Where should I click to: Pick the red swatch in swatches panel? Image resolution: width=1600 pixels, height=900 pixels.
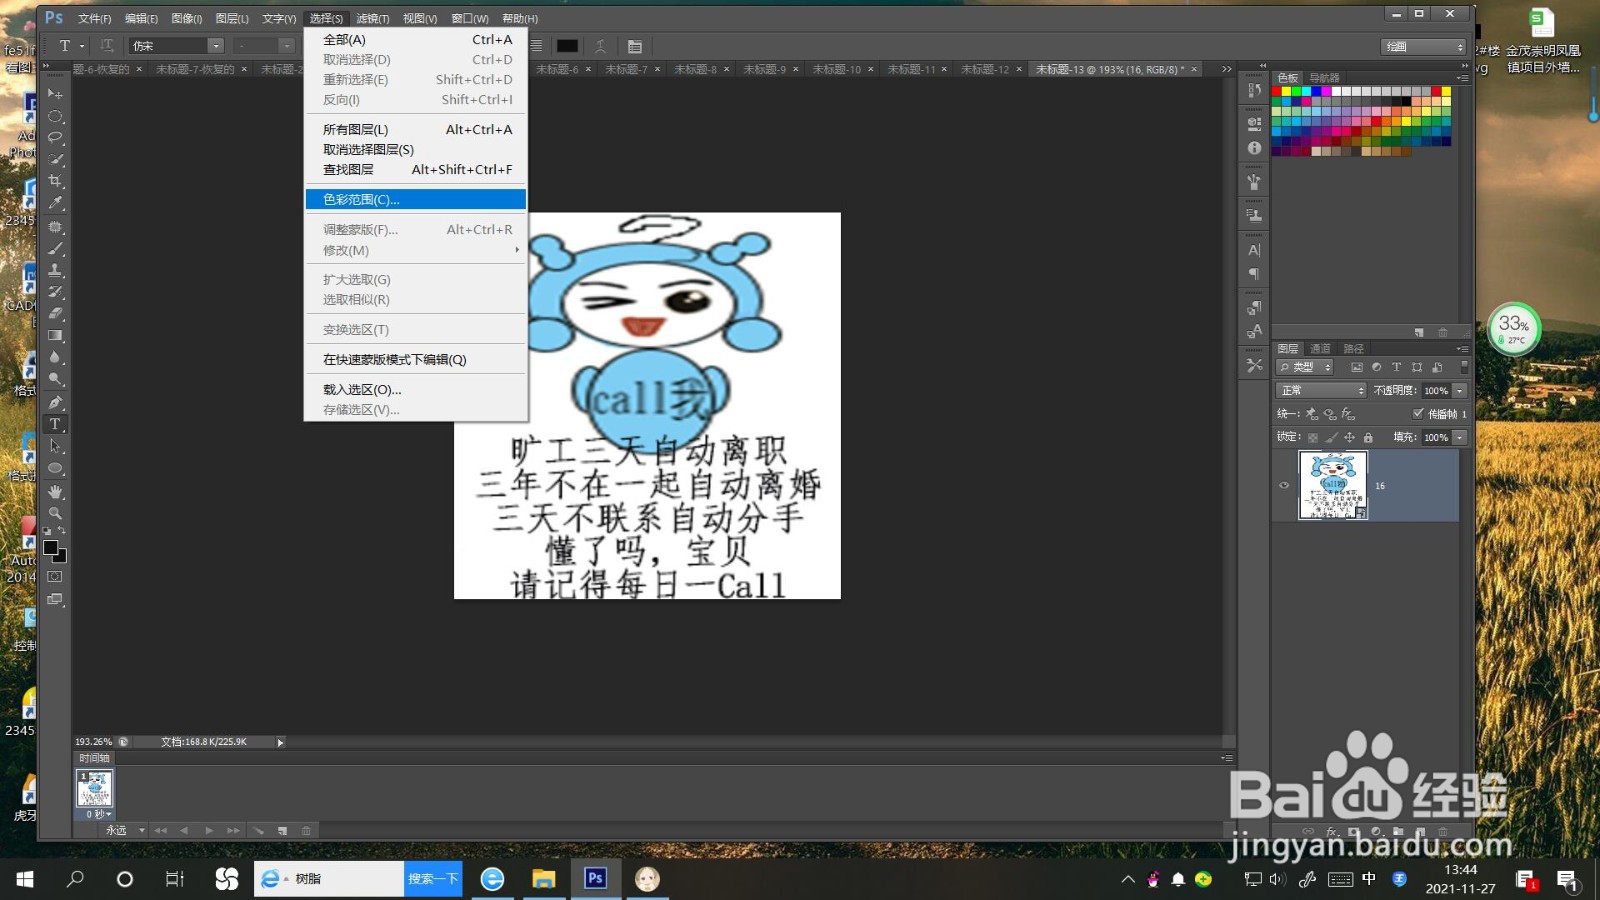(1276, 91)
